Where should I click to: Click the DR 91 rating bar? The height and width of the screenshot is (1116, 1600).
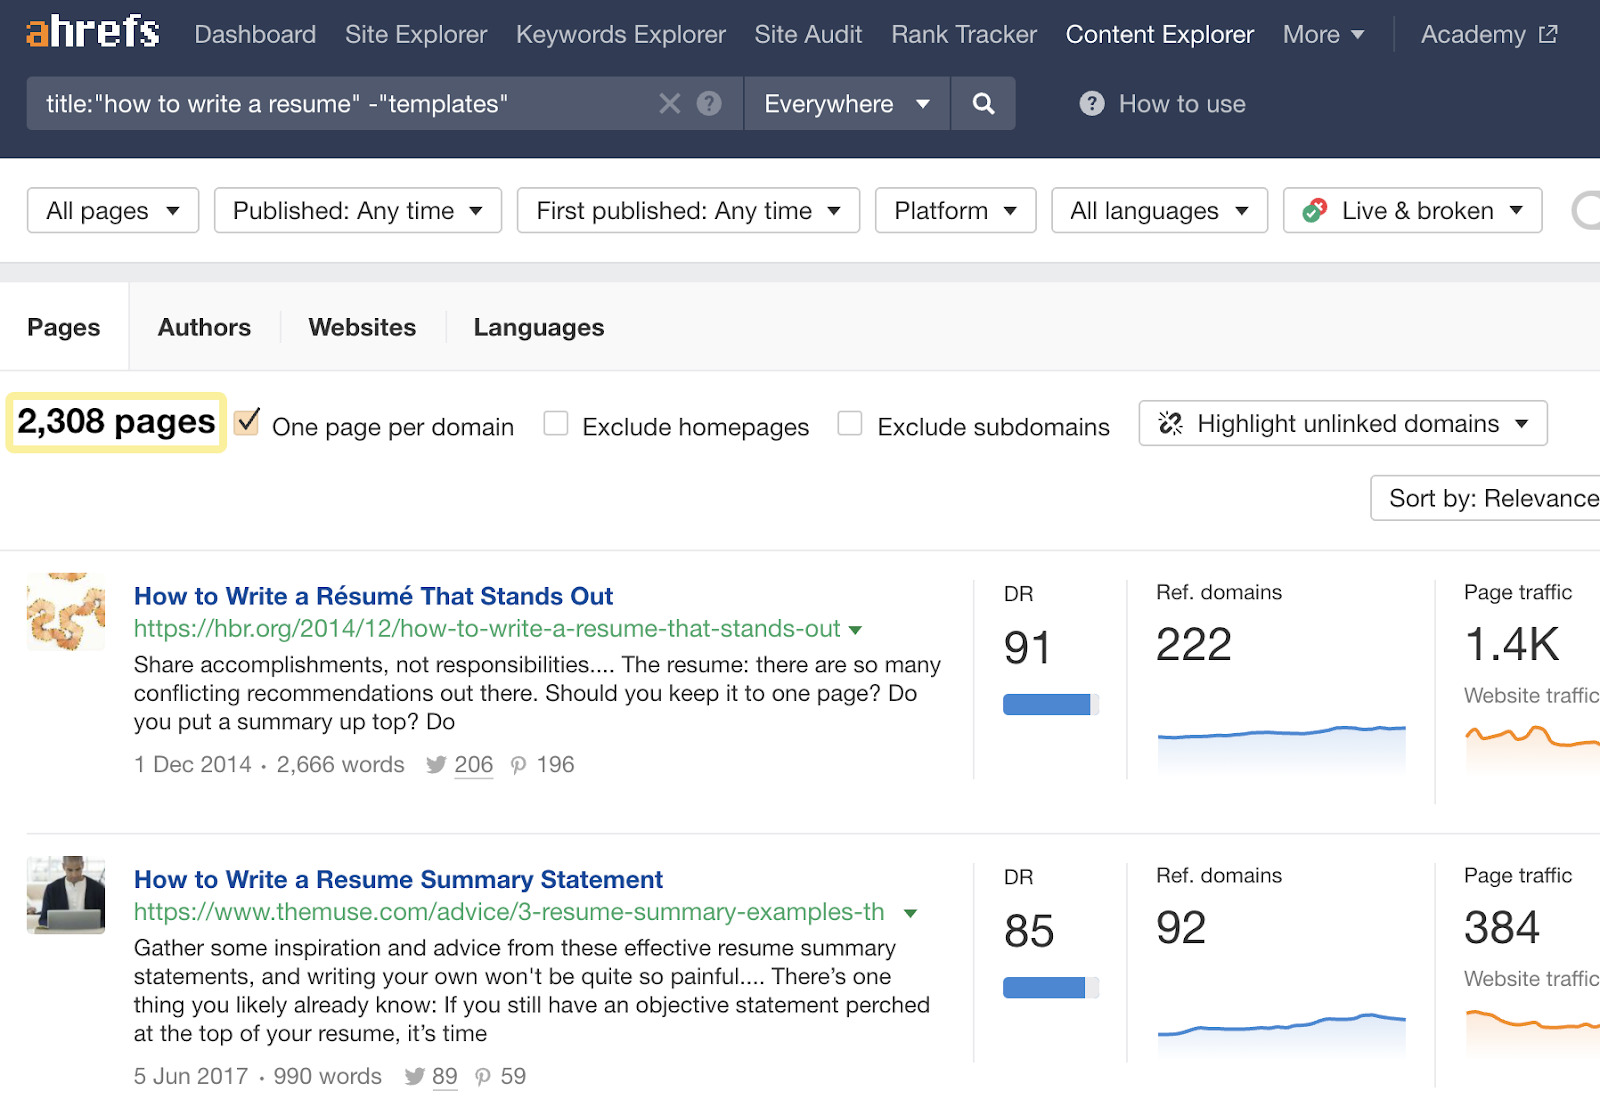[x=1049, y=705]
